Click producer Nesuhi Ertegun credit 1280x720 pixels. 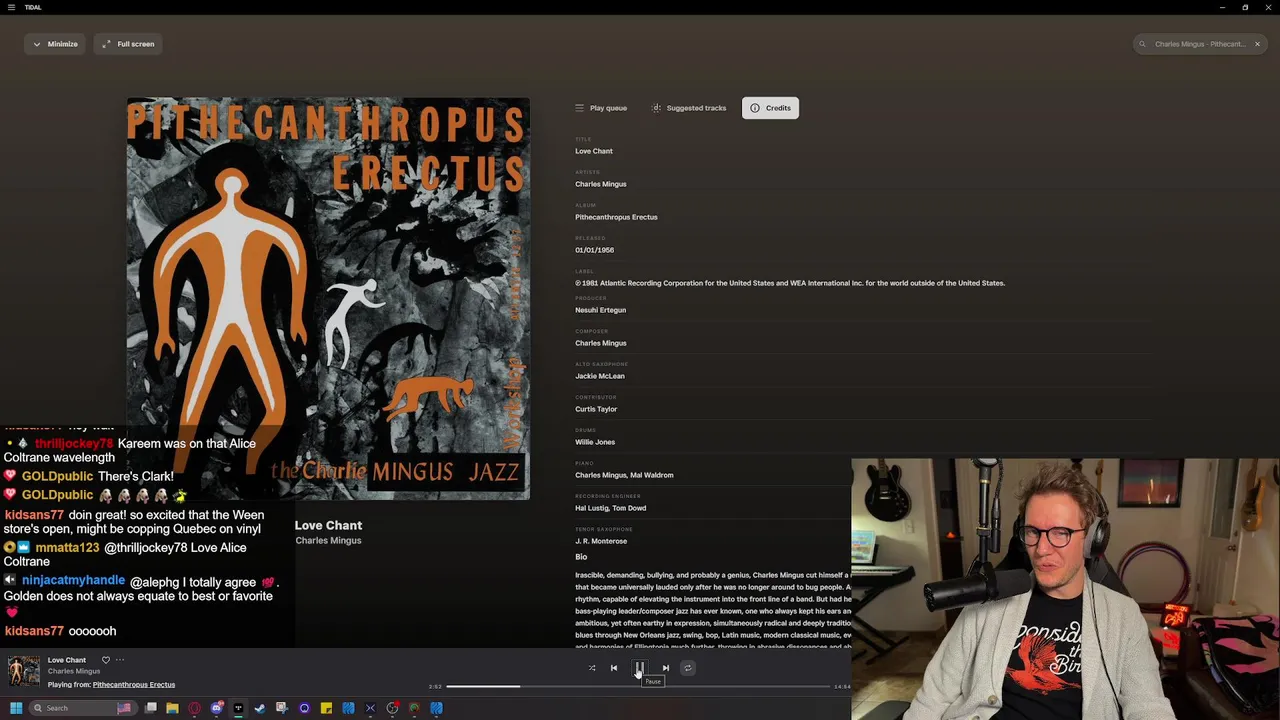coord(600,310)
